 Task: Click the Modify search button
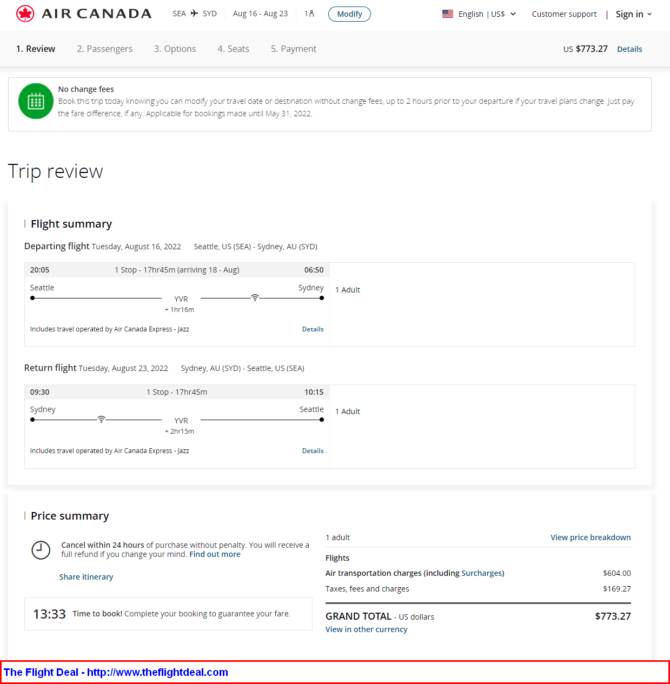(349, 14)
